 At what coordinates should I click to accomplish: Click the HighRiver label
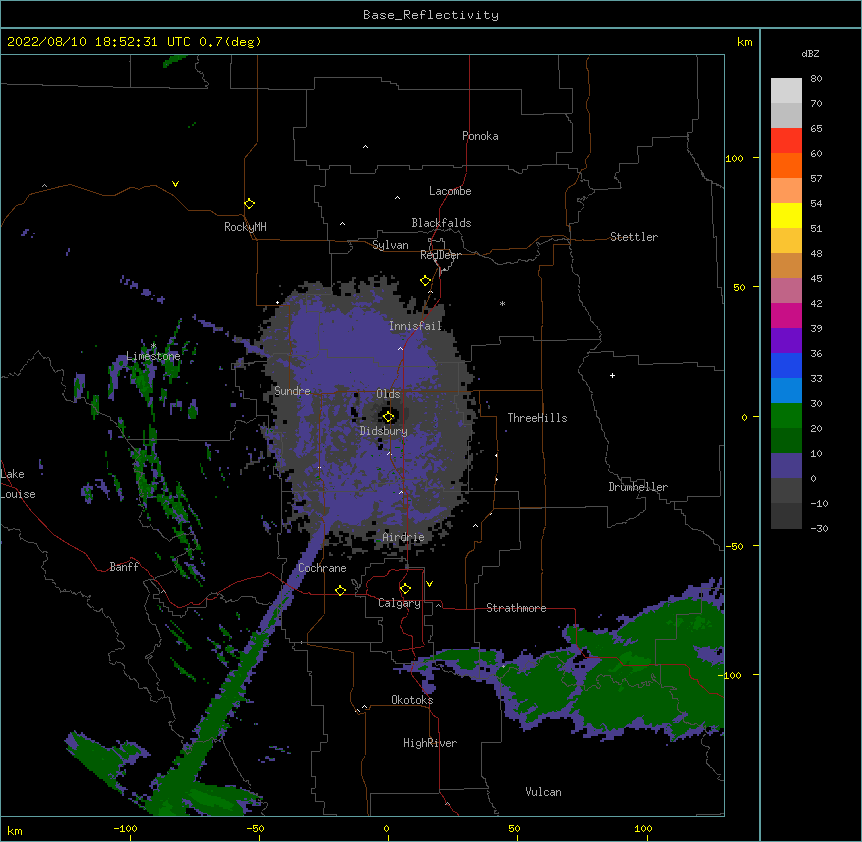(430, 743)
